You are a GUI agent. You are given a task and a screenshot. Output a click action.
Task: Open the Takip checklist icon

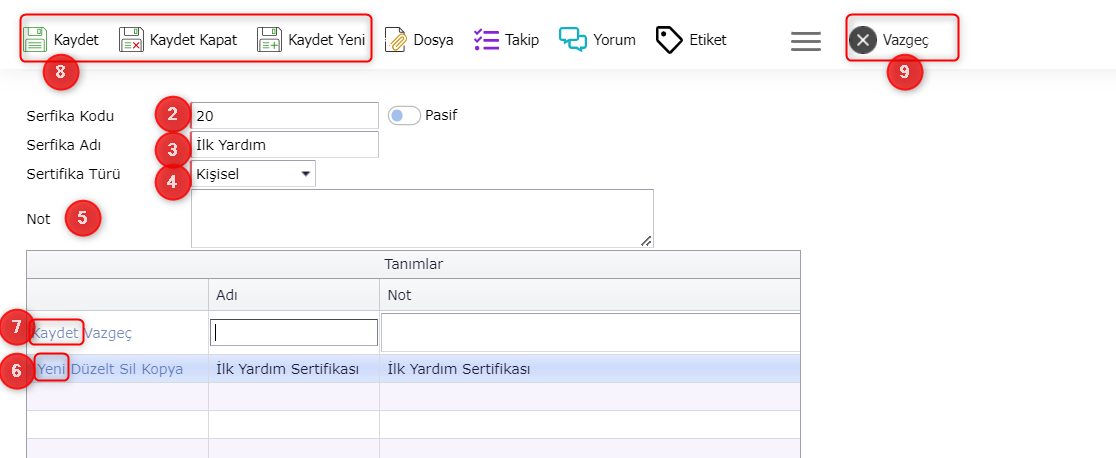[486, 40]
